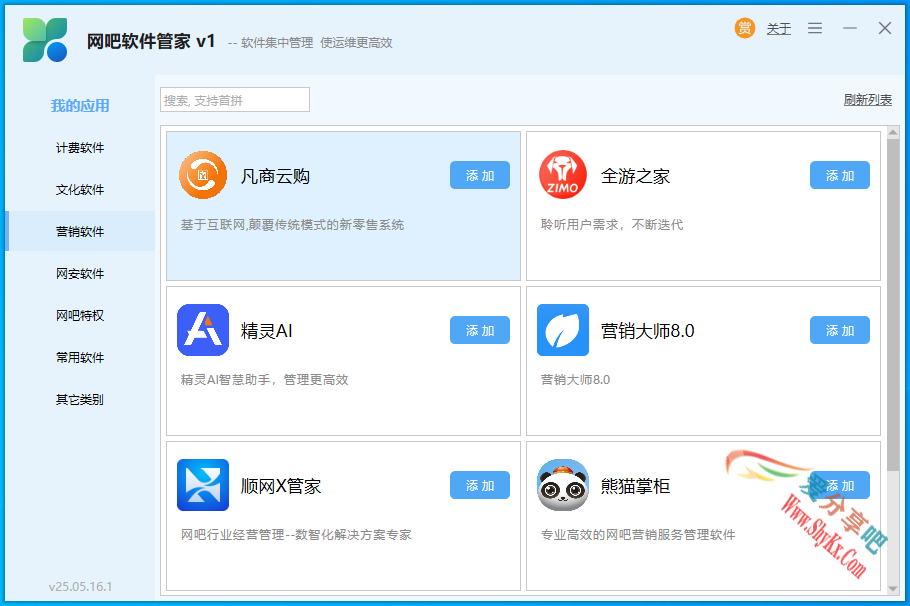
Task: Click the 网吧软件管家 logo icon
Action: [x=45, y=40]
